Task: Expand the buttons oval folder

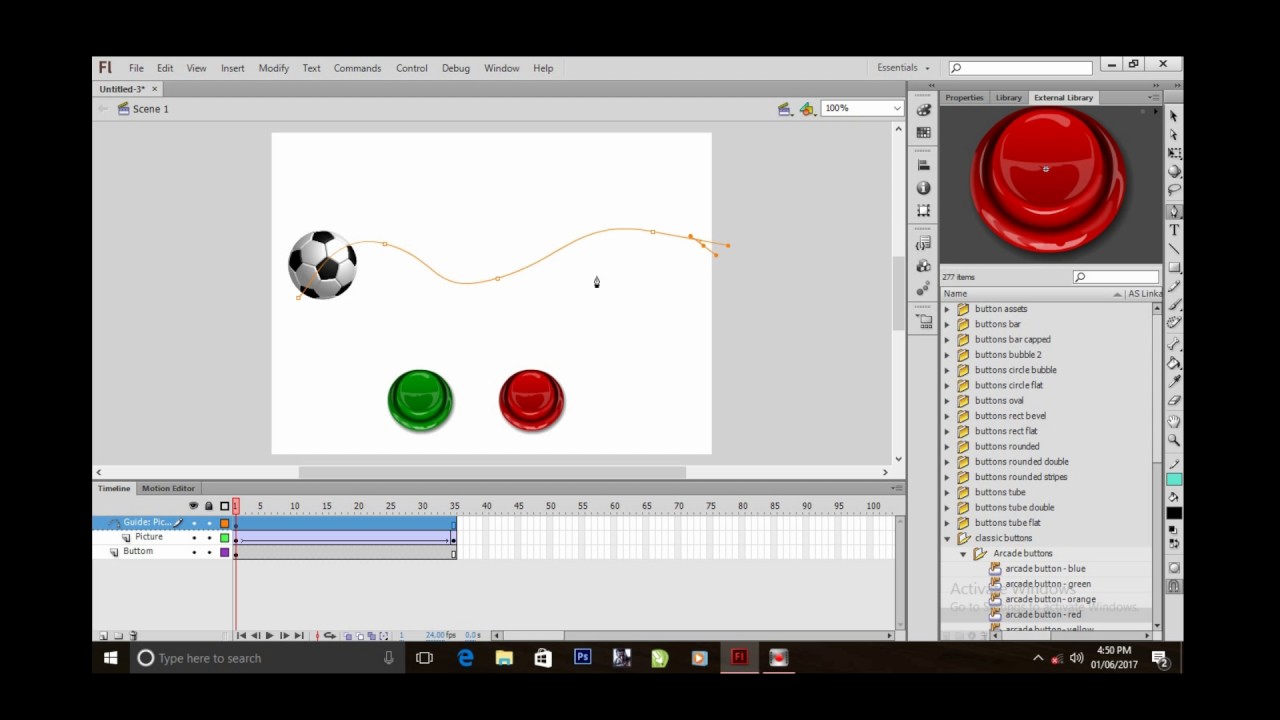Action: [947, 401]
